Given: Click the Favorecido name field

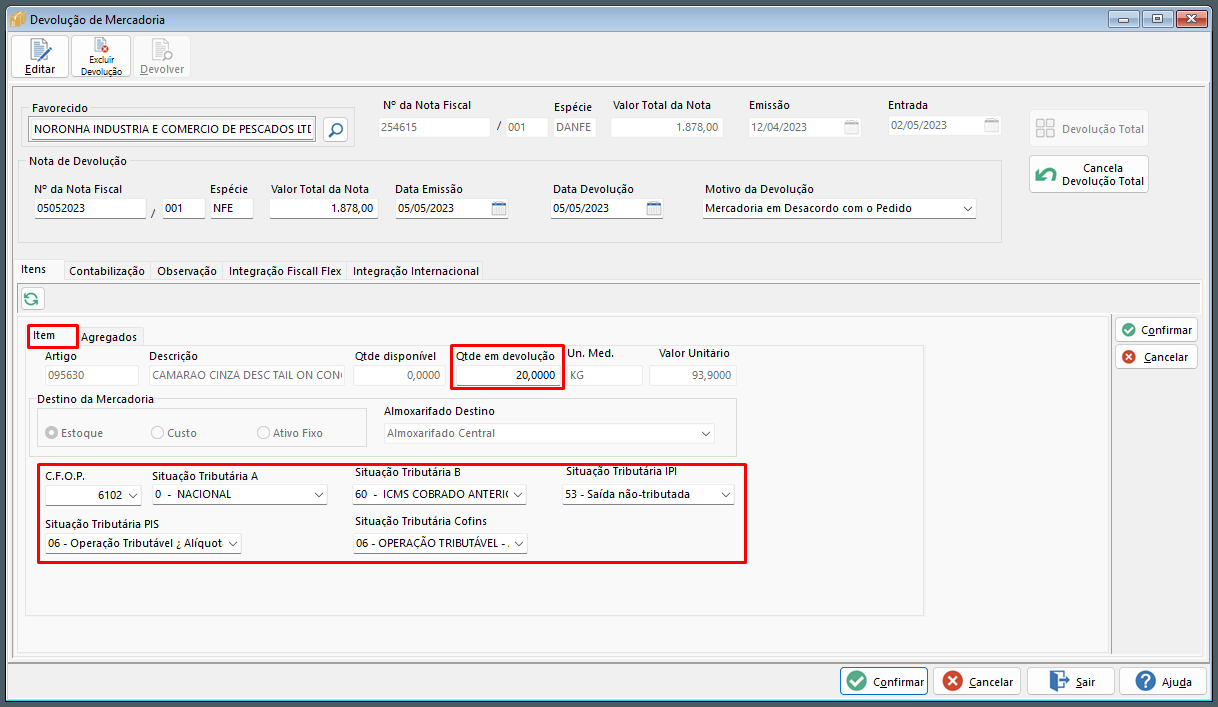Looking at the screenshot, I should pyautogui.click(x=173, y=129).
